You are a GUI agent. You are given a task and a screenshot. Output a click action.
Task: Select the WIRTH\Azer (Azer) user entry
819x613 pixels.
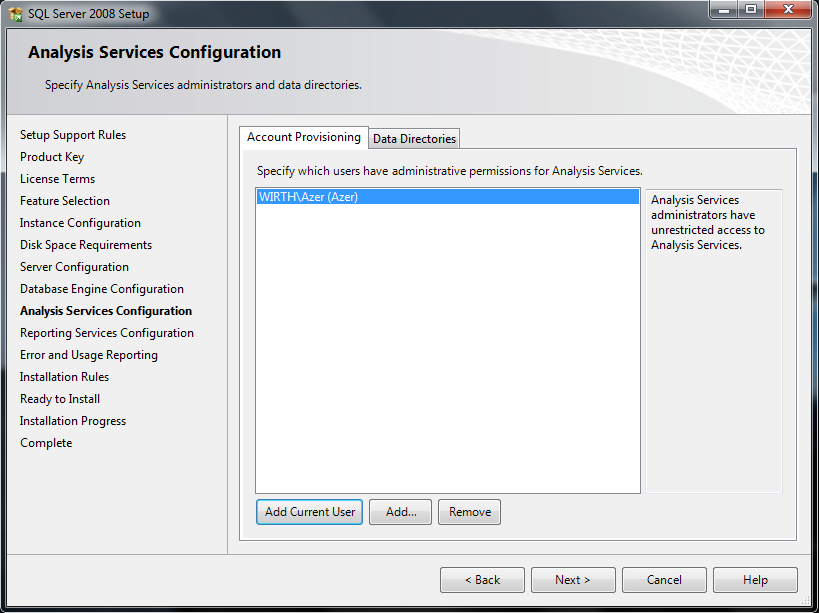pyautogui.click(x=448, y=197)
